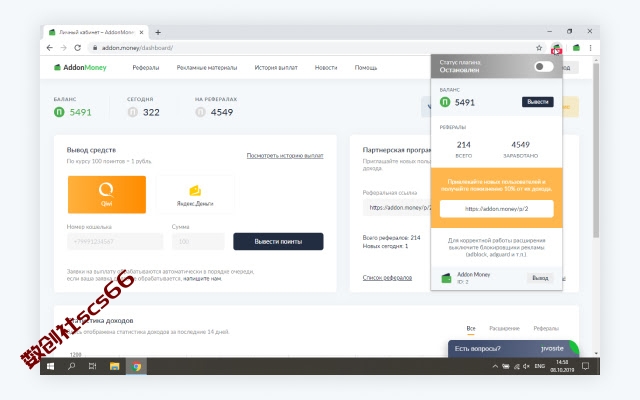Click the Вывести поинты button
The width and height of the screenshot is (640, 400).
(278, 242)
